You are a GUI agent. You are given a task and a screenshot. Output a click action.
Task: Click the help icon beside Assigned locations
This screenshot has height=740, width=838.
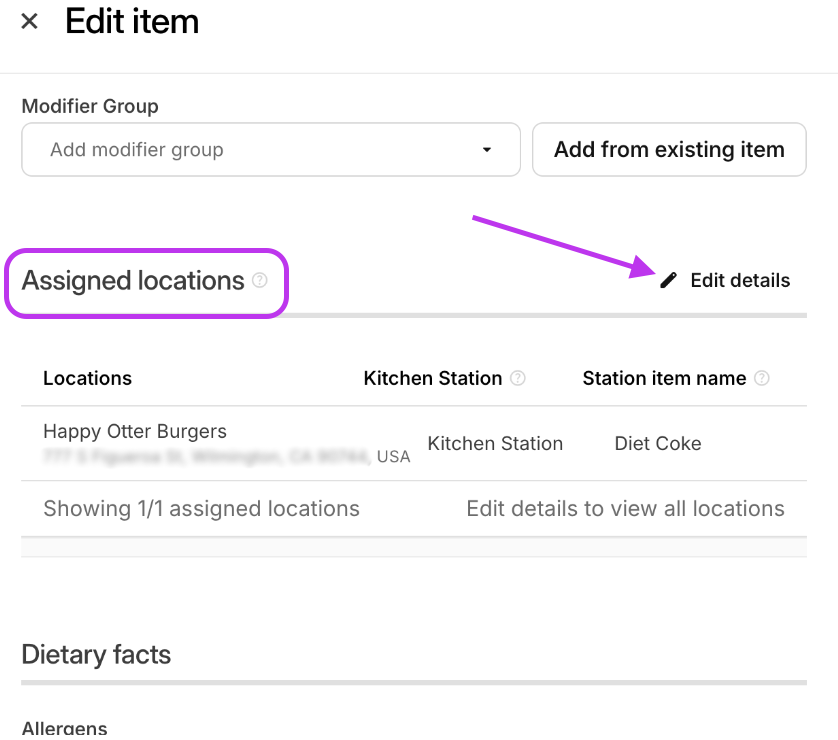tap(259, 282)
